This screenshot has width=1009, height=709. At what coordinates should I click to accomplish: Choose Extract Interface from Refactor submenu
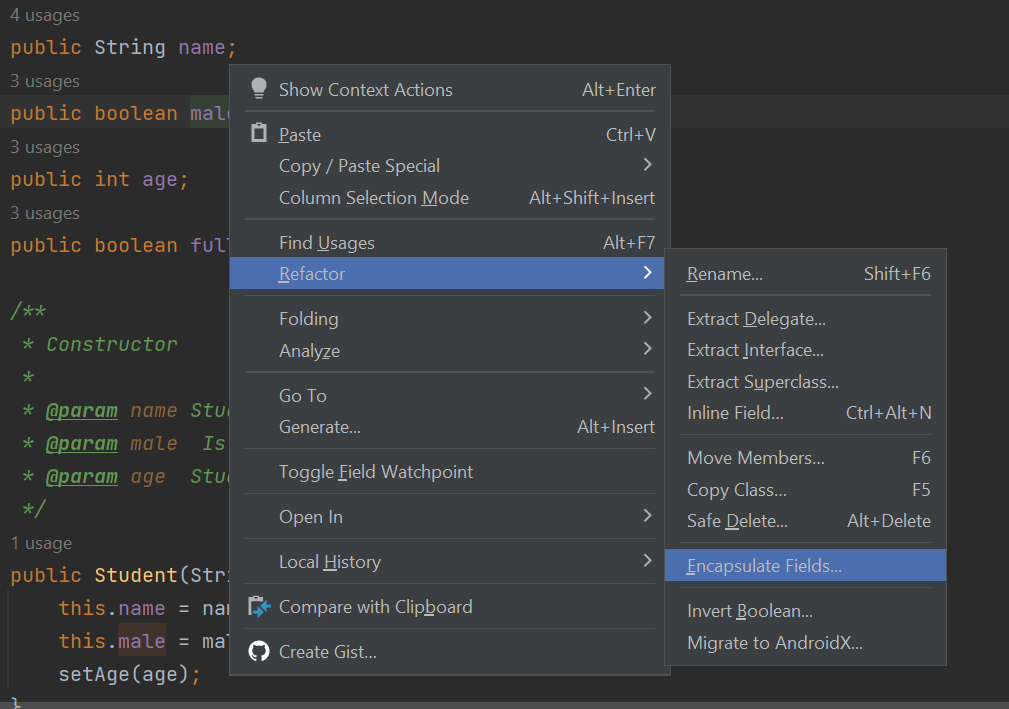[x=753, y=350]
